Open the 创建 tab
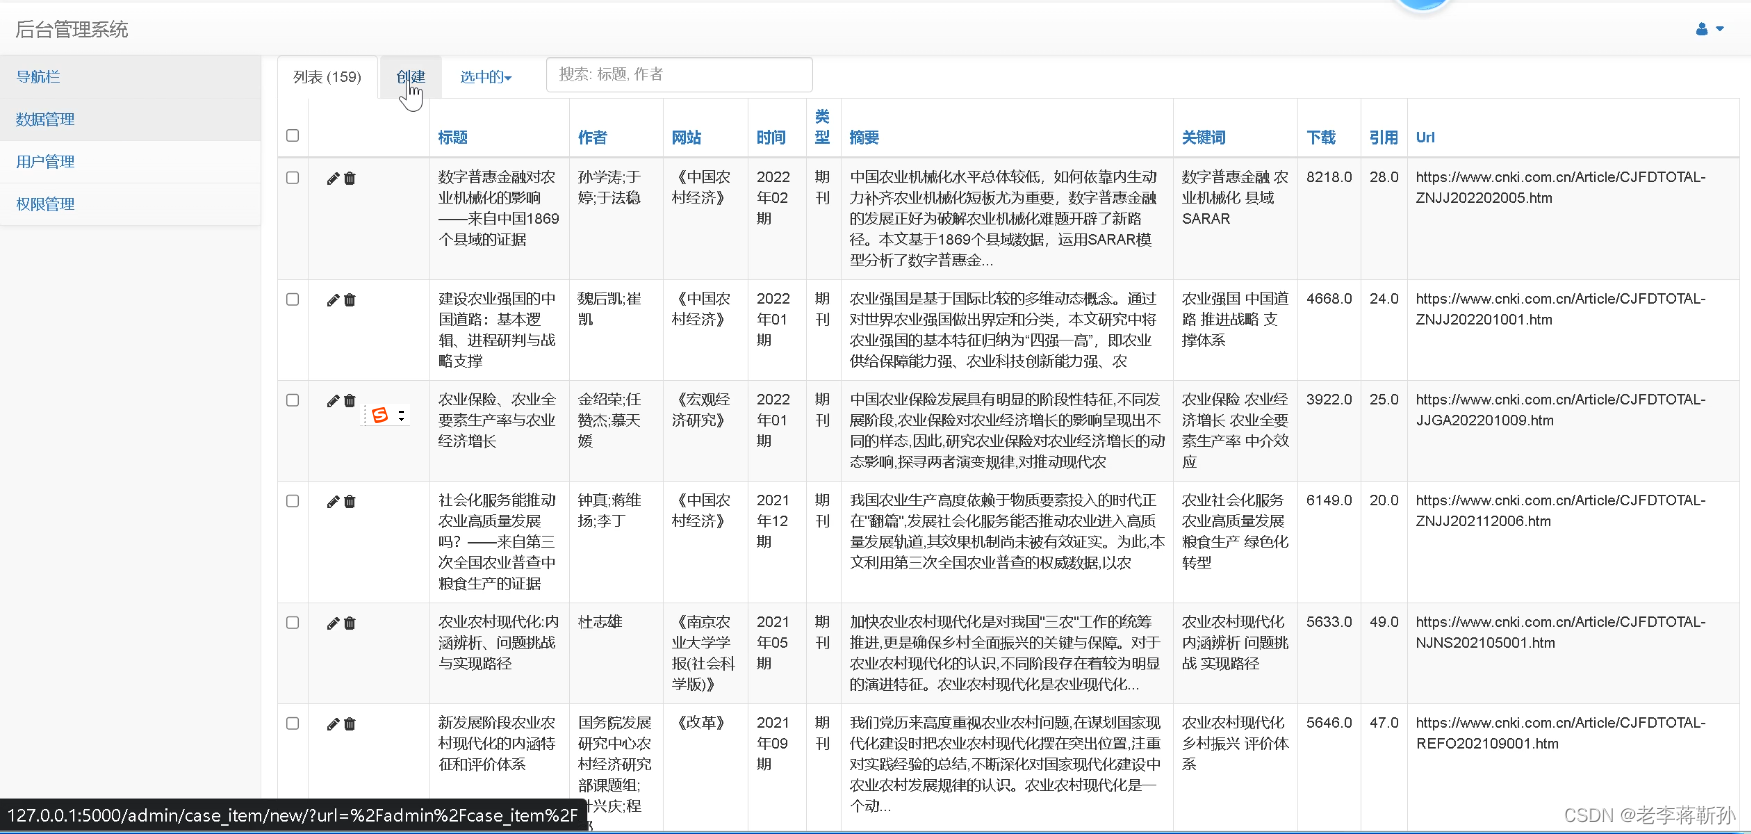Image resolution: width=1751 pixels, height=834 pixels. tap(411, 77)
